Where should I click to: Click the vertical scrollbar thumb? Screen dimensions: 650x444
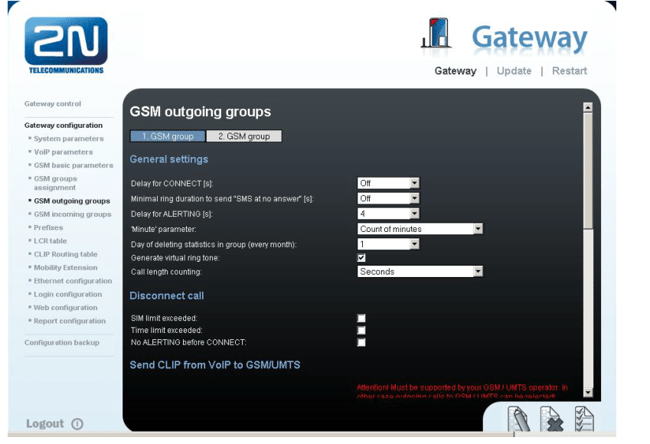[587, 170]
